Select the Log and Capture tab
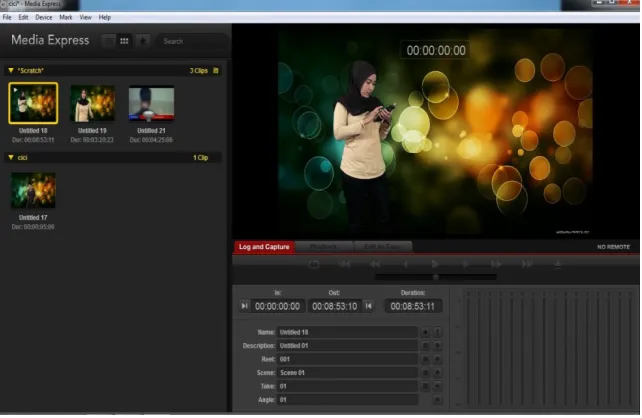The image size is (642, 418). [x=264, y=248]
